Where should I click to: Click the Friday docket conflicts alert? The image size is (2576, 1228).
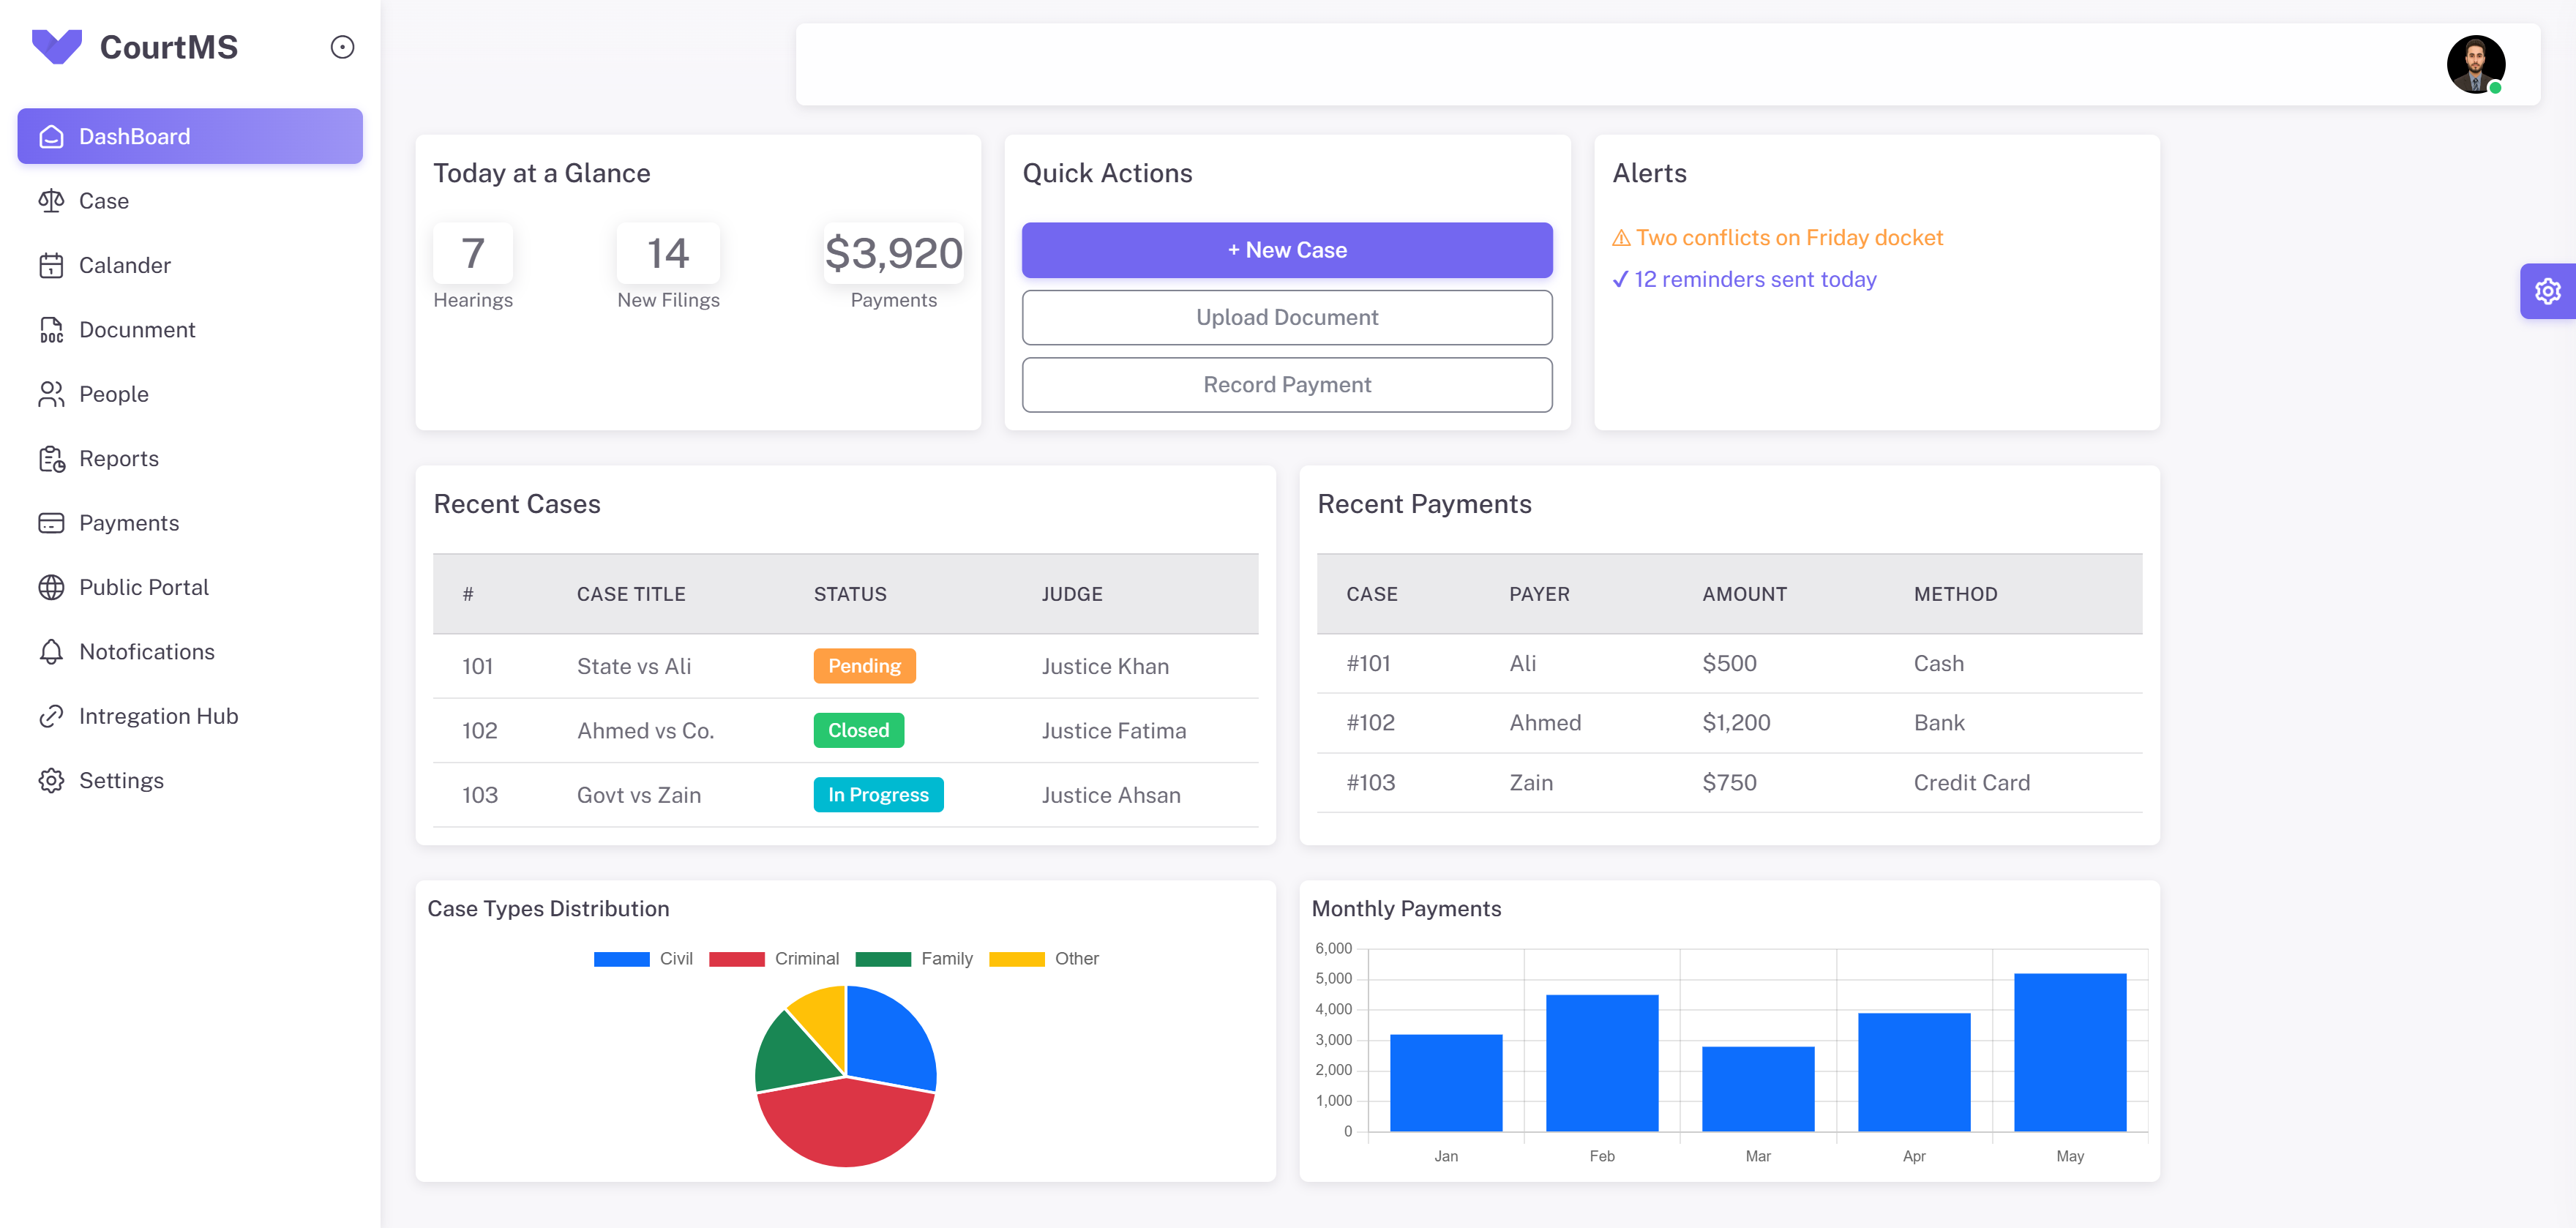(x=1777, y=238)
